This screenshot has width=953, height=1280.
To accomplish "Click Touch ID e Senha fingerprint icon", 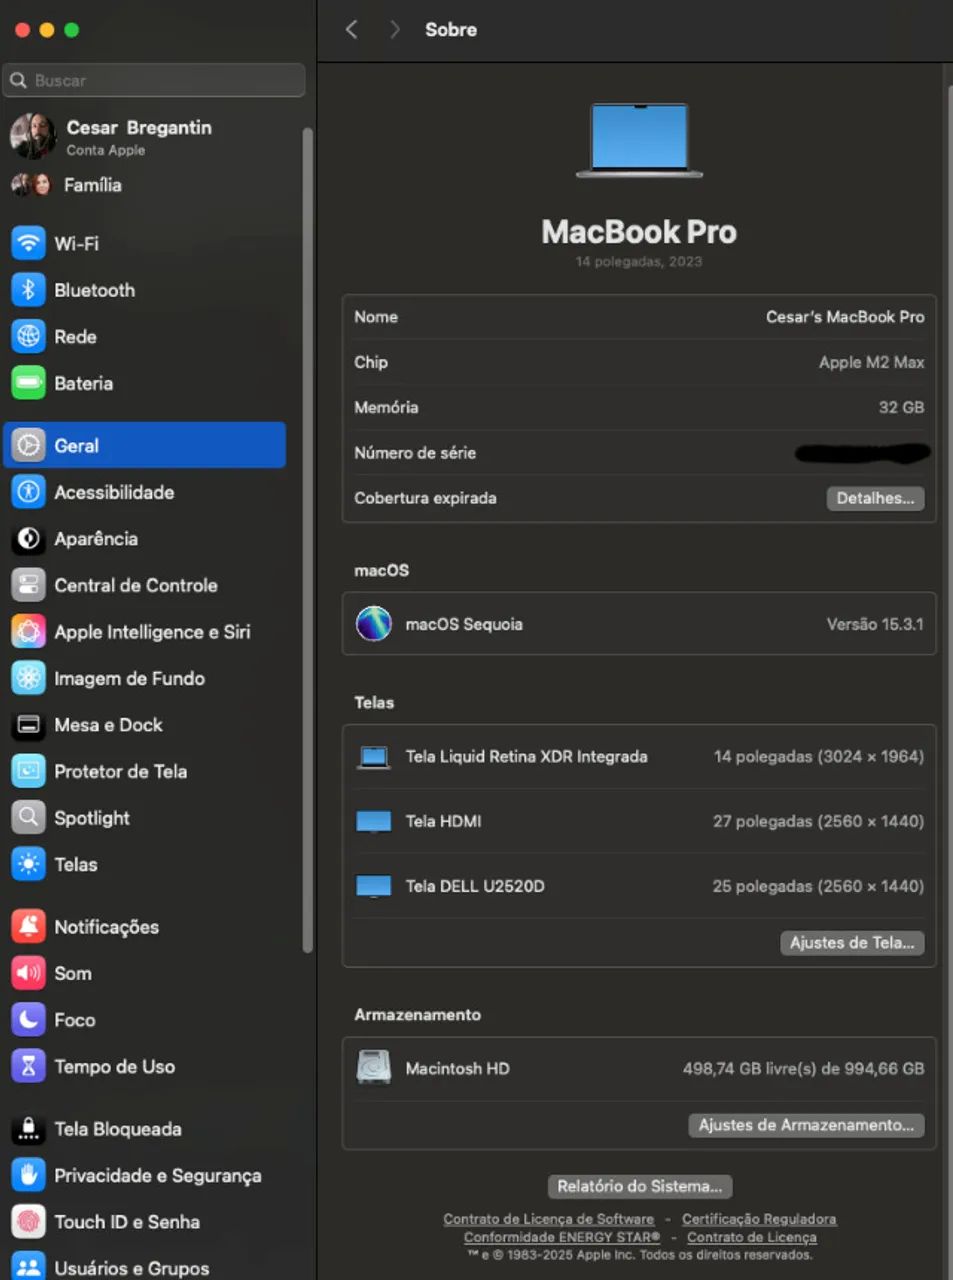I will pos(28,1222).
